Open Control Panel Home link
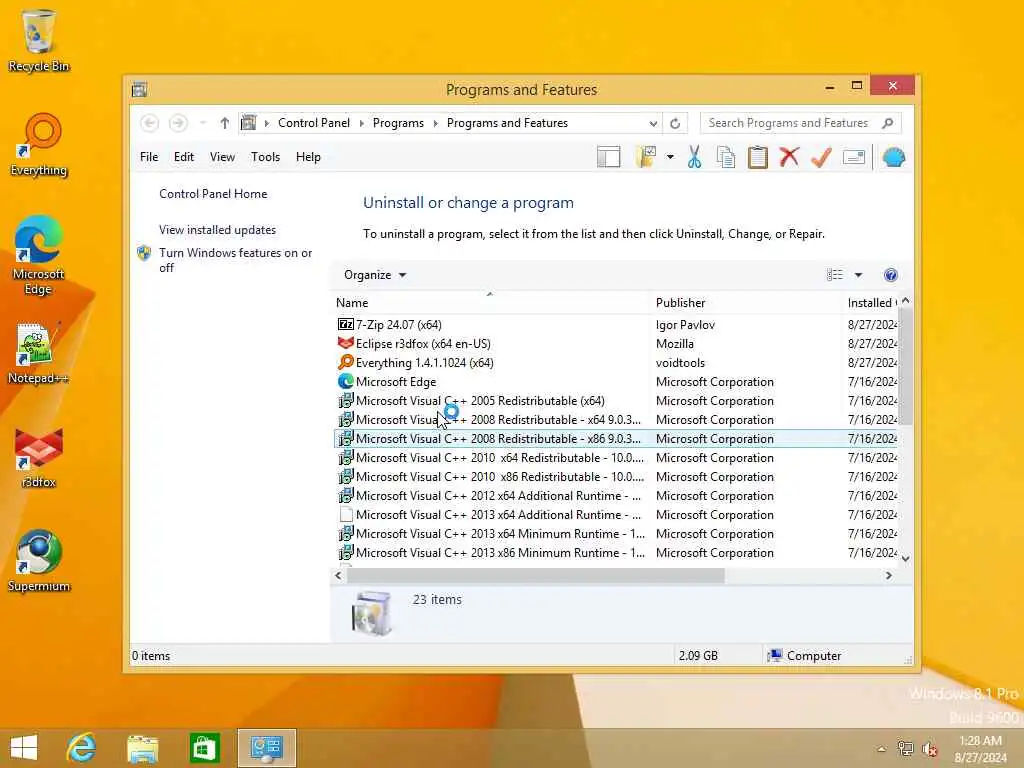 [213, 194]
